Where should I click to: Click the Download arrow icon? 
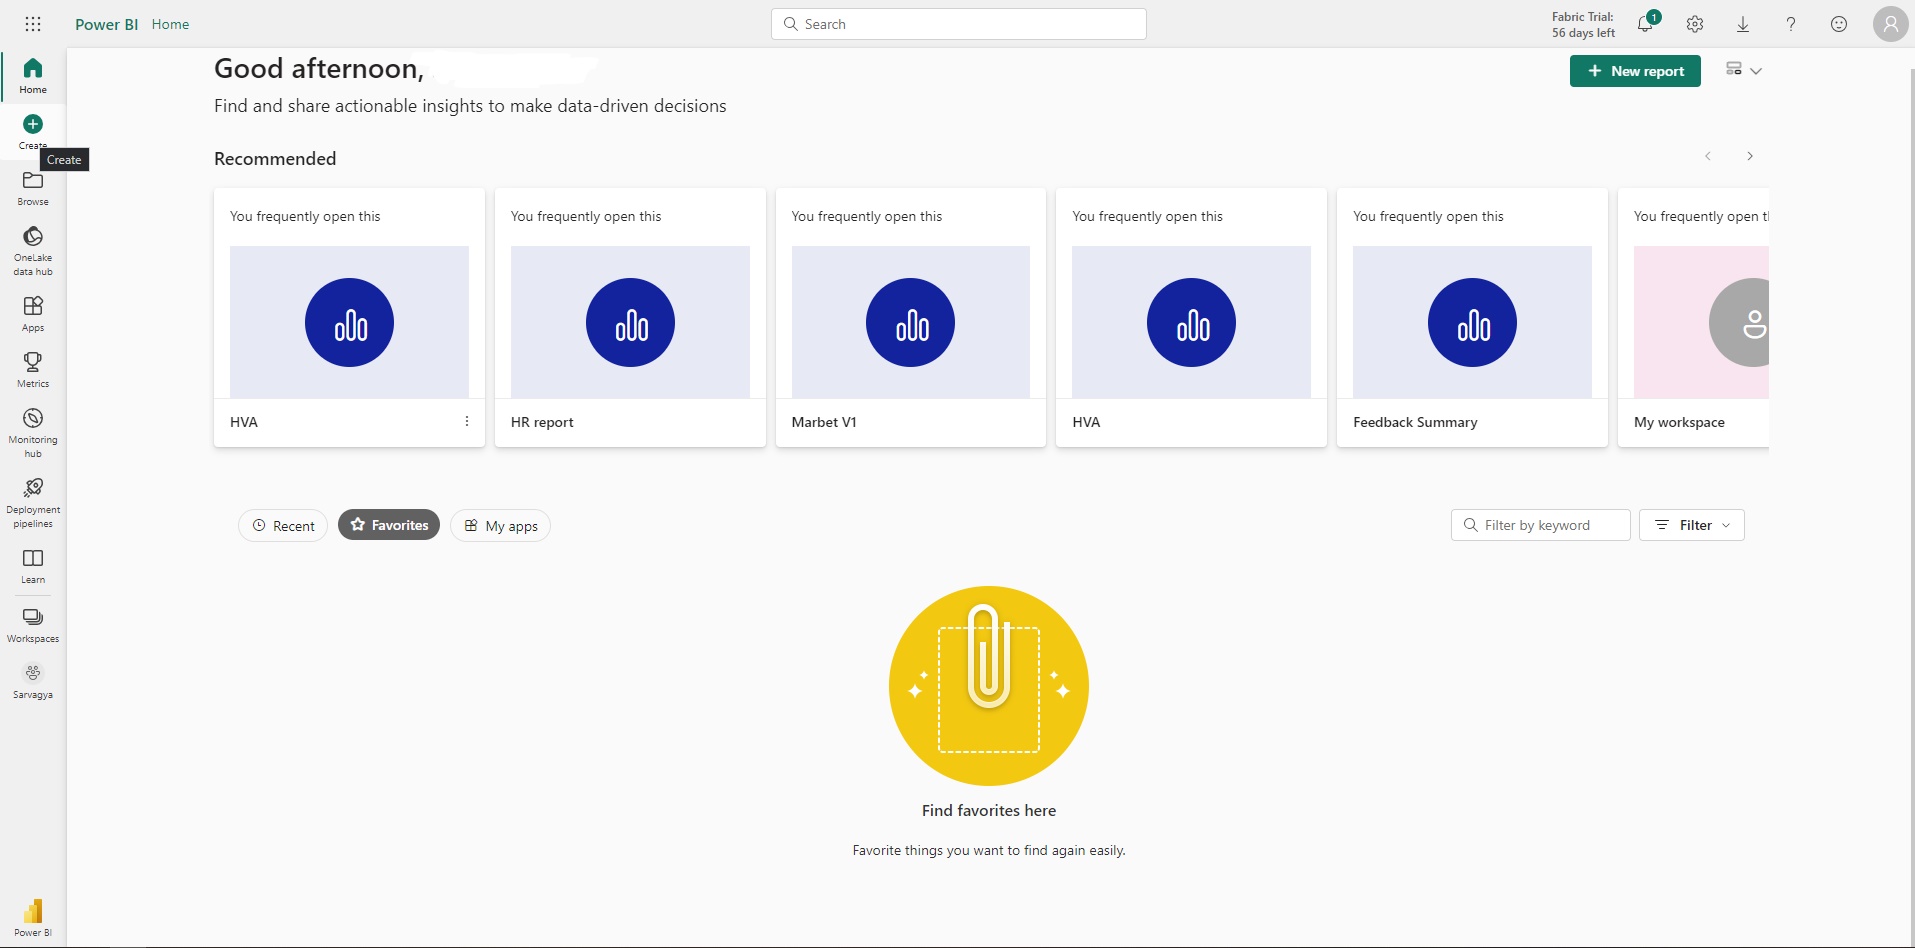point(1743,24)
